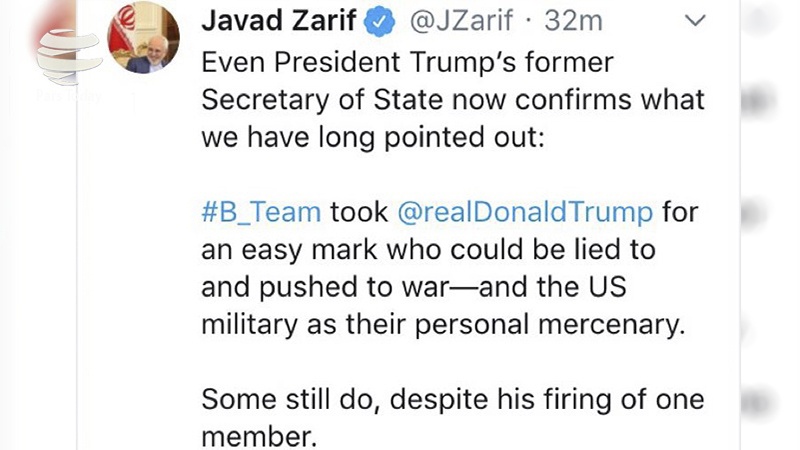Image resolution: width=800 pixels, height=450 pixels.
Task: Click the word "took" after the hashtag
Action: [359, 211]
